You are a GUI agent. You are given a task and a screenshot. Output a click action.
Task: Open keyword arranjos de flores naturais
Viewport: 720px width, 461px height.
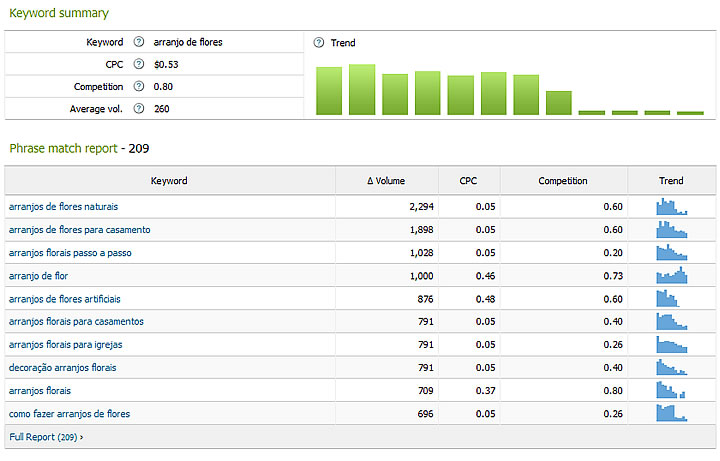[63, 207]
